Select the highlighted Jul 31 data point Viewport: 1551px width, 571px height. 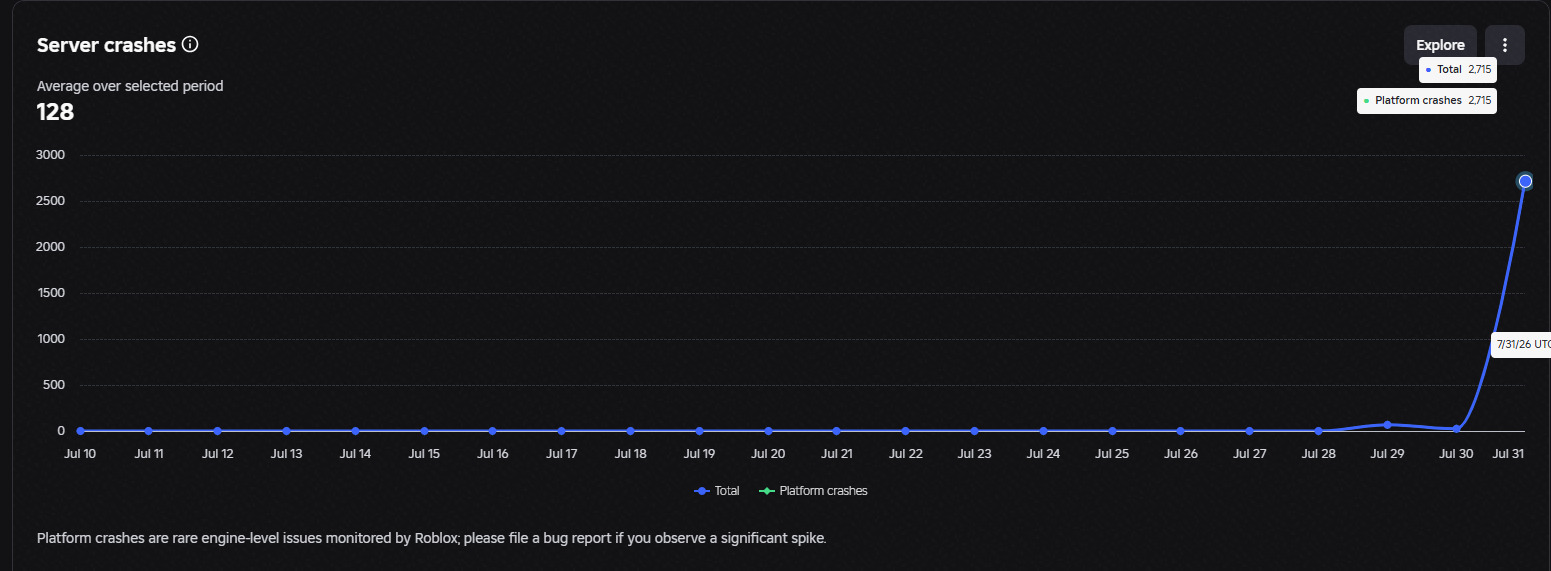click(x=1525, y=181)
